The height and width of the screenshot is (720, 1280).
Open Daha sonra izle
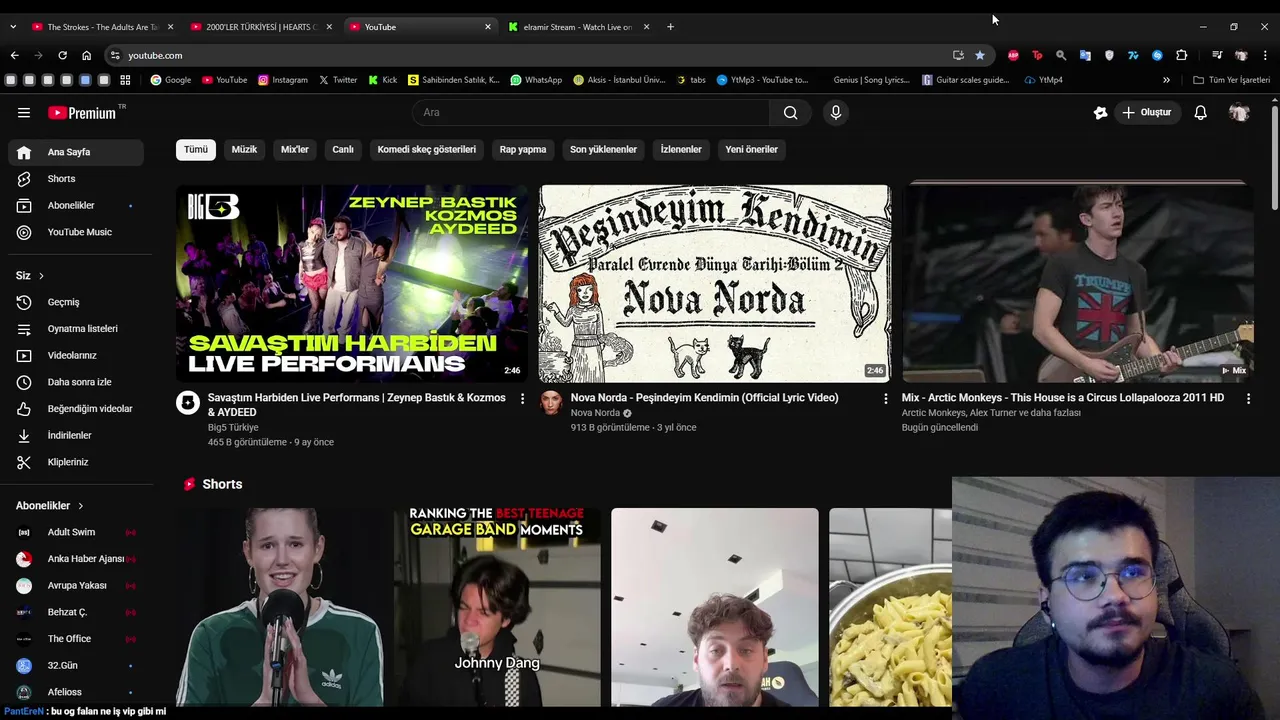point(76,382)
